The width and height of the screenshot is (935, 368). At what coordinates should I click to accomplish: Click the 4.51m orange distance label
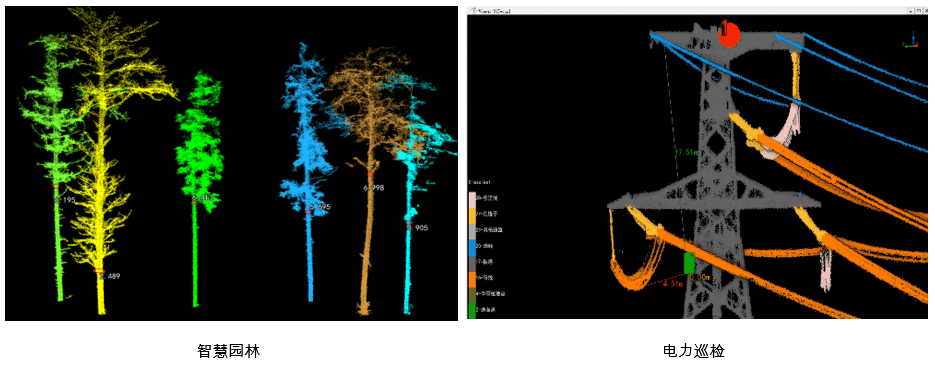[x=673, y=284]
